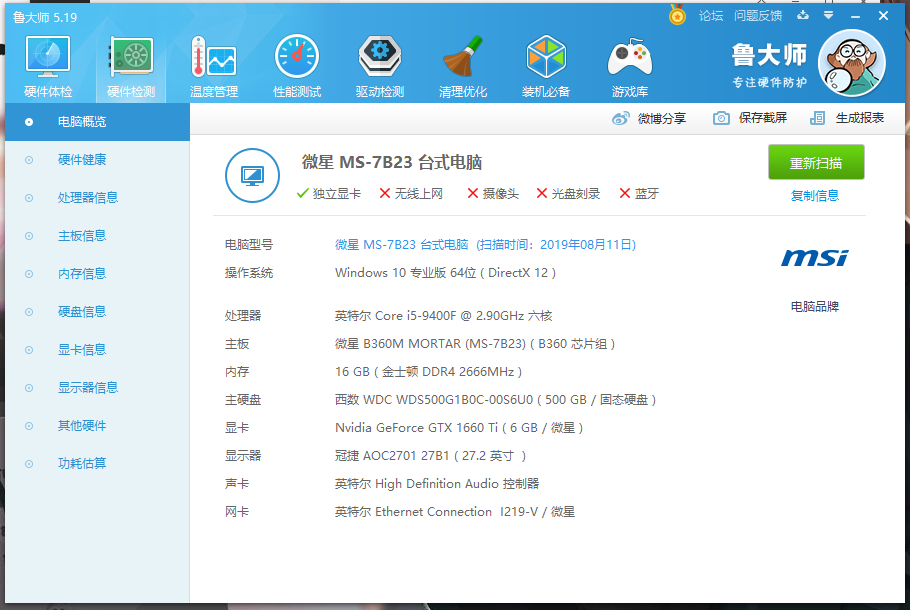The height and width of the screenshot is (610, 910).
Task: Open 其他硬件 sidebar item
Action: [98, 426]
